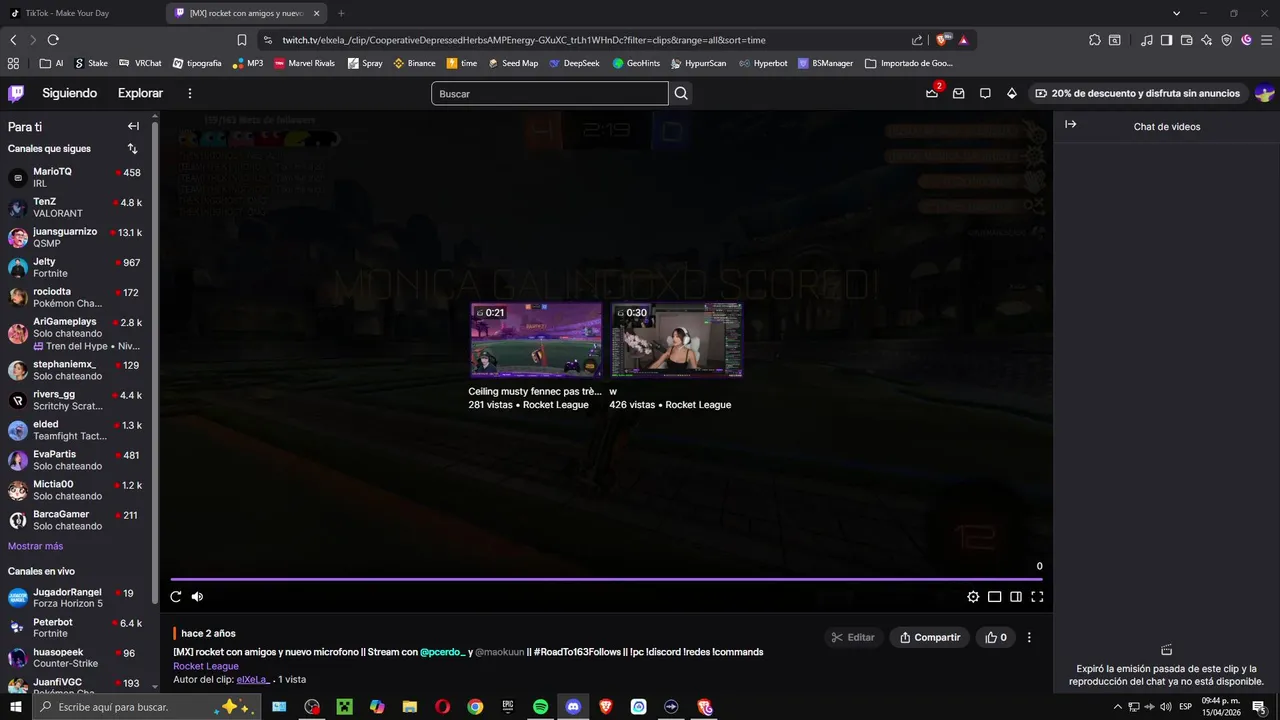1280x720 pixels.
Task: Open Discord from the taskbar
Action: [573, 707]
